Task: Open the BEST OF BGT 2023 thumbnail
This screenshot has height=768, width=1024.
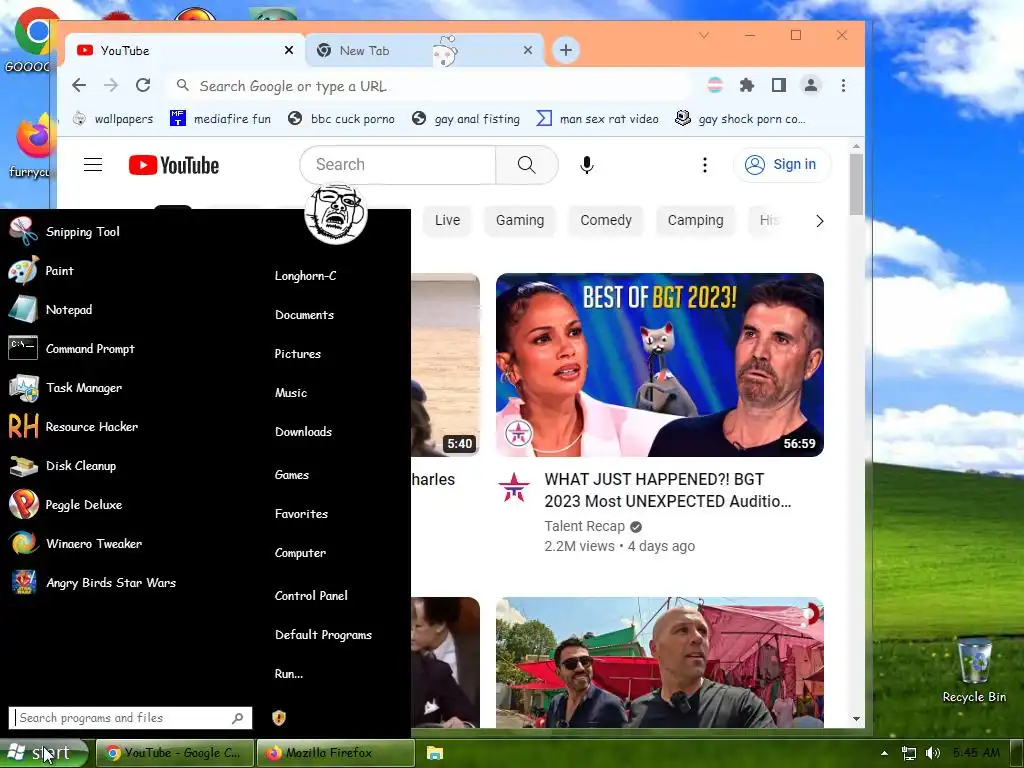Action: click(x=660, y=365)
